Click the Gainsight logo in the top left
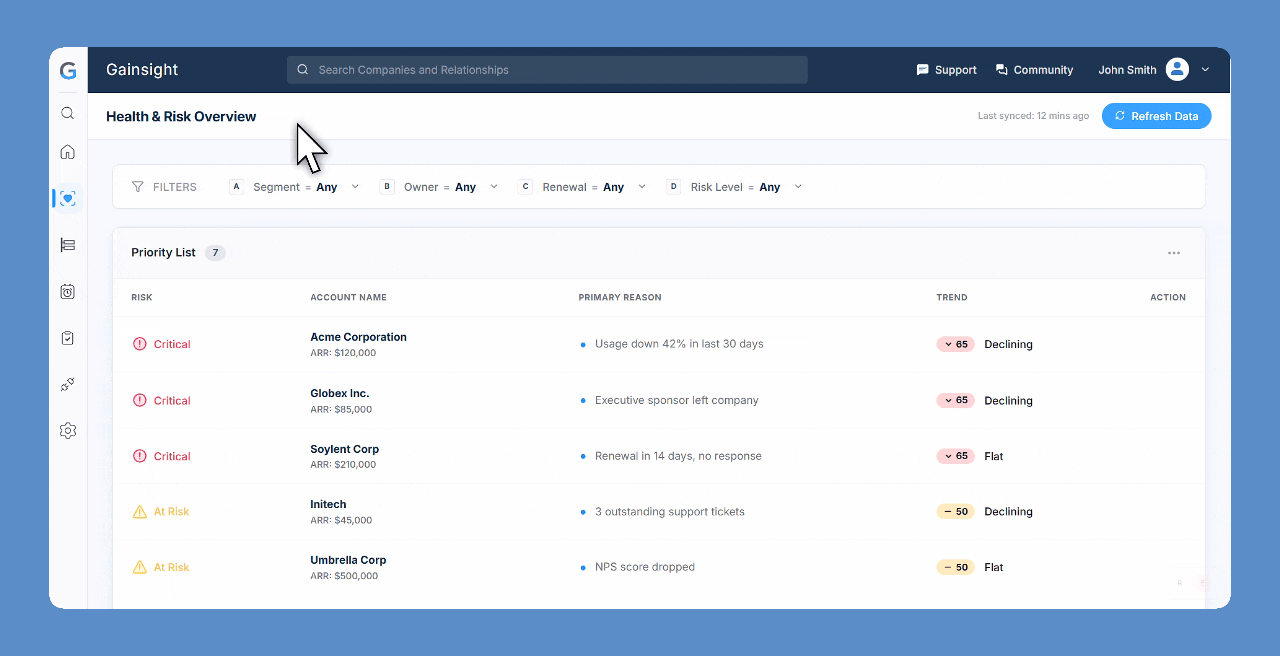 [67, 70]
